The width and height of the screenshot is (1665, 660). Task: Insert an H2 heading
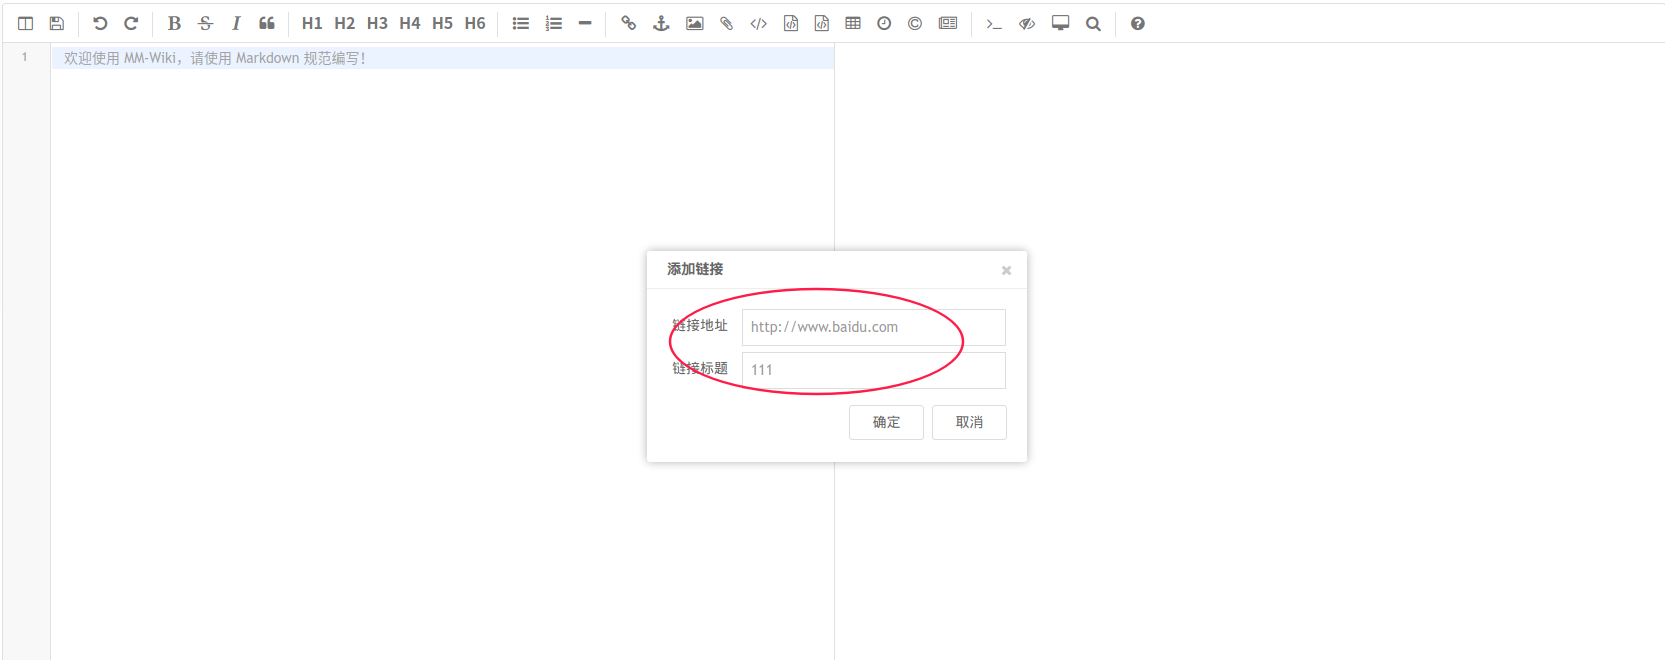[x=345, y=23]
